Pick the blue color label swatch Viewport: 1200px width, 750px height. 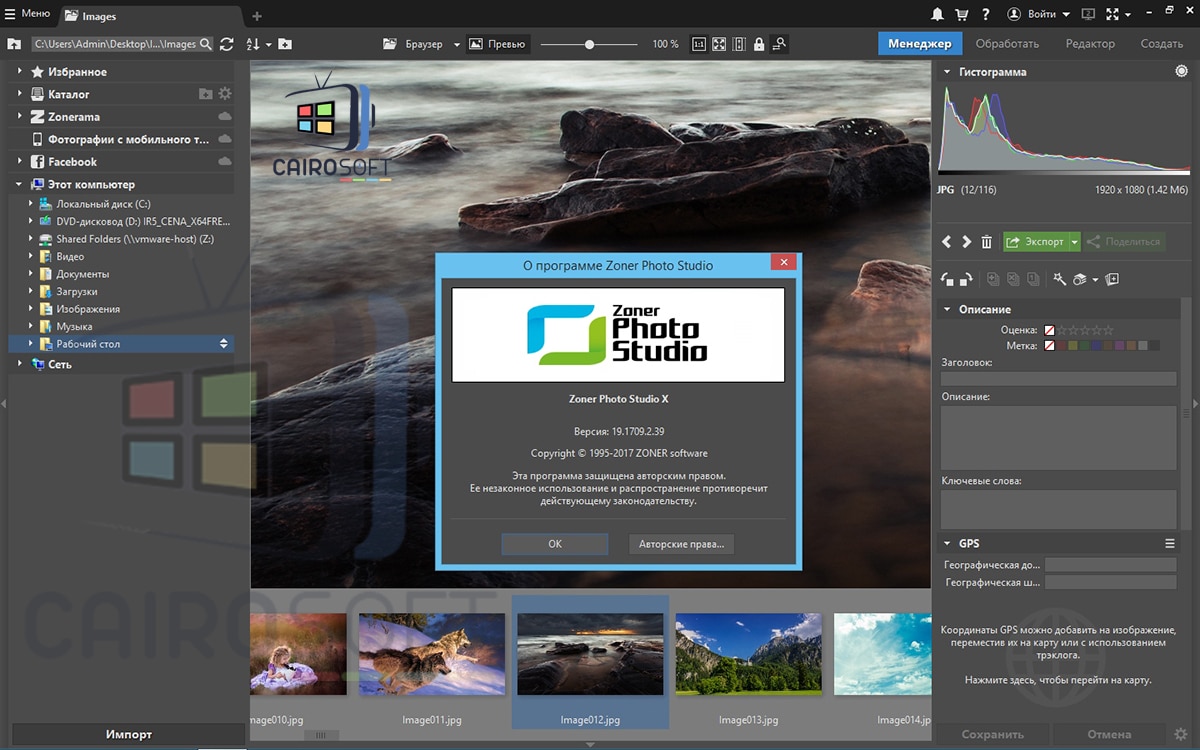click(x=1097, y=346)
